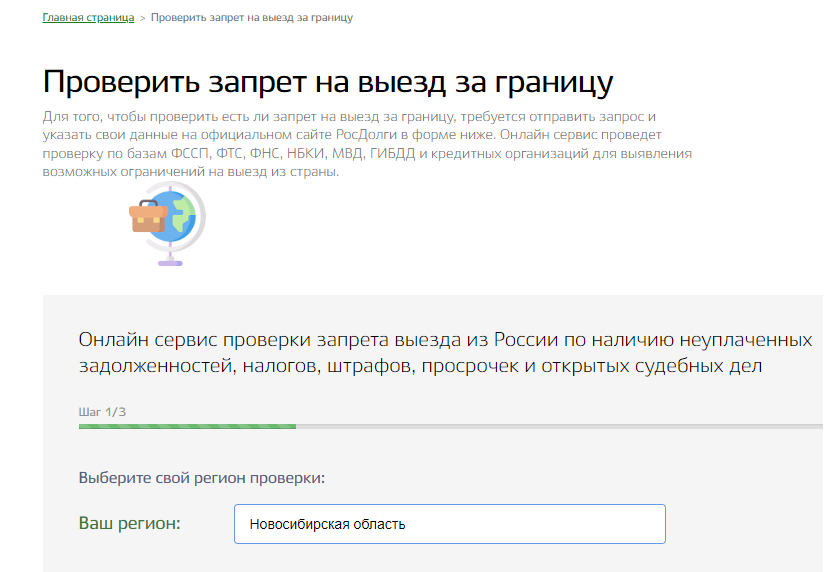The image size is (824, 572).
Task: Select the Ваш регион input field
Action: click(x=449, y=524)
